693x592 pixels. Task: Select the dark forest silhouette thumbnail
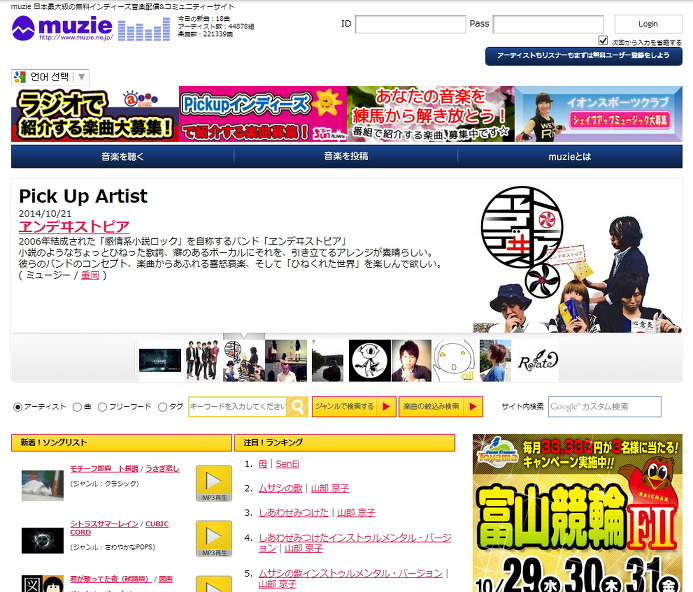[x=327, y=361]
